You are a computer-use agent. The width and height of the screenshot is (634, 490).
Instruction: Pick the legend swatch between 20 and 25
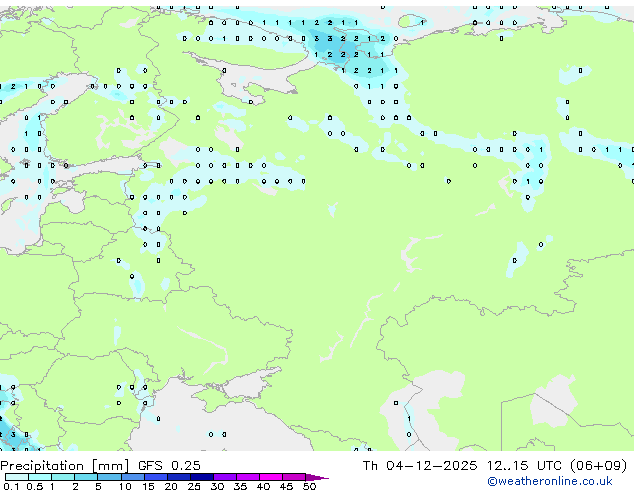179,477
